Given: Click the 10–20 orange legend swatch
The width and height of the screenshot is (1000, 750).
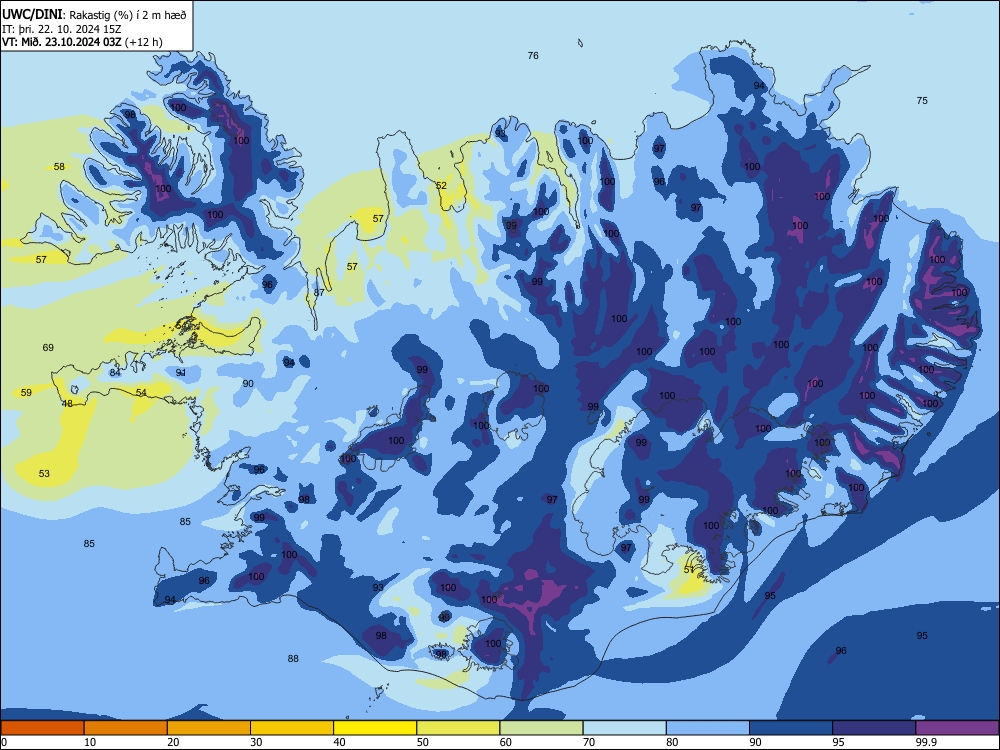Looking at the screenshot, I should click(x=126, y=728).
